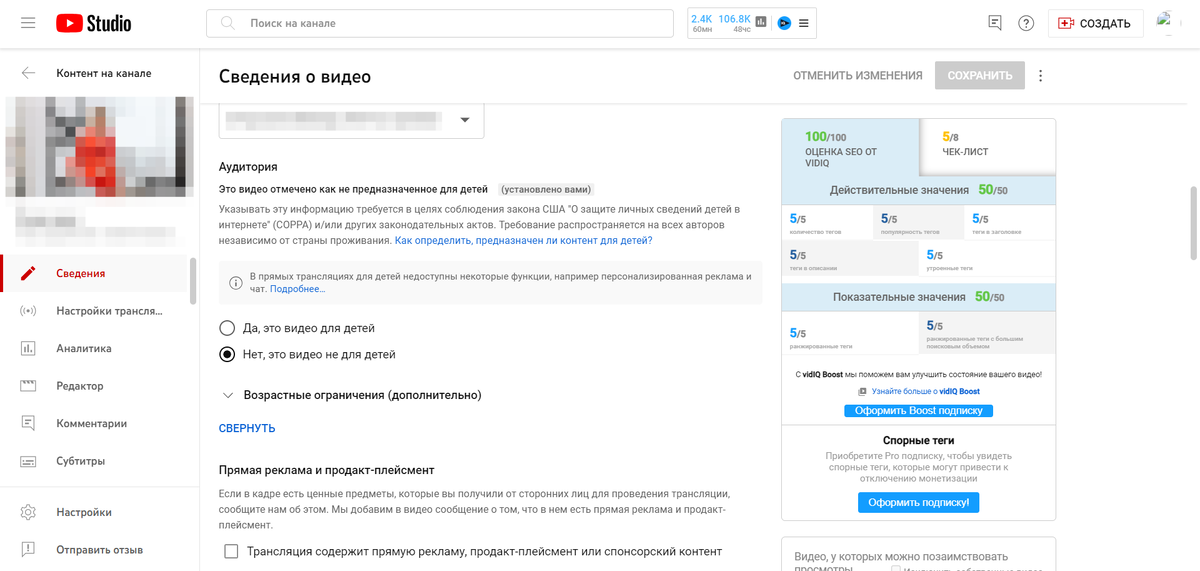Screen dimensions: 1200x571
Task: Click the 'популярность тегов' score cell
Action: 918,222
